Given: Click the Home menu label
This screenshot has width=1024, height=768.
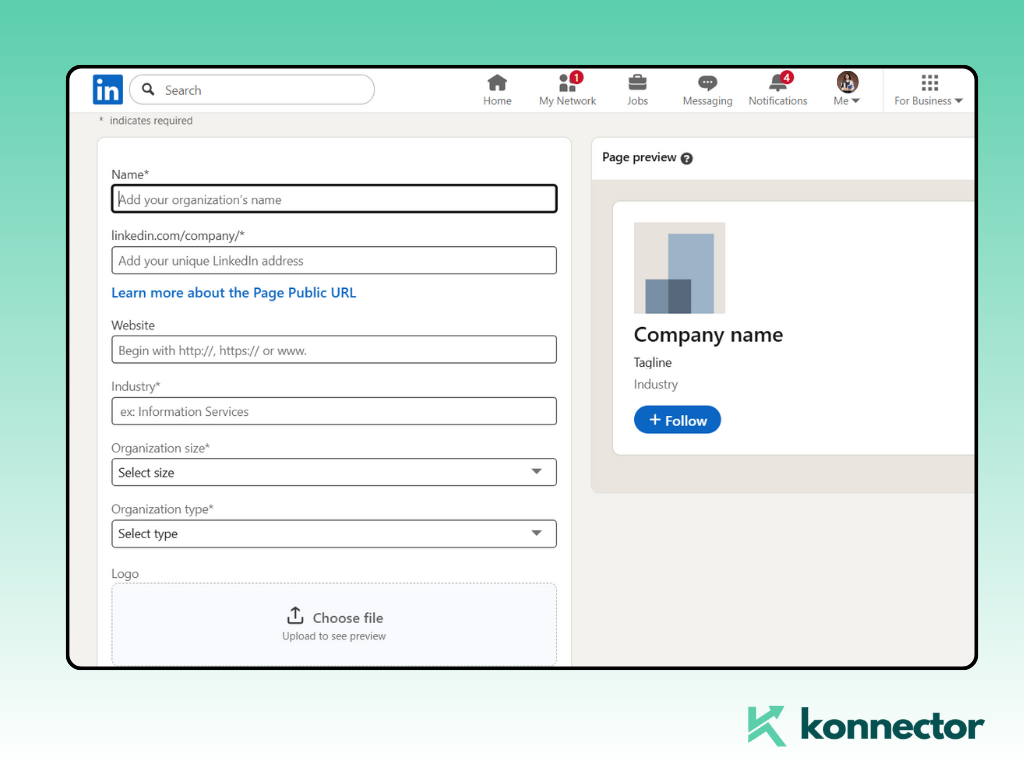Looking at the screenshot, I should coord(497,101).
